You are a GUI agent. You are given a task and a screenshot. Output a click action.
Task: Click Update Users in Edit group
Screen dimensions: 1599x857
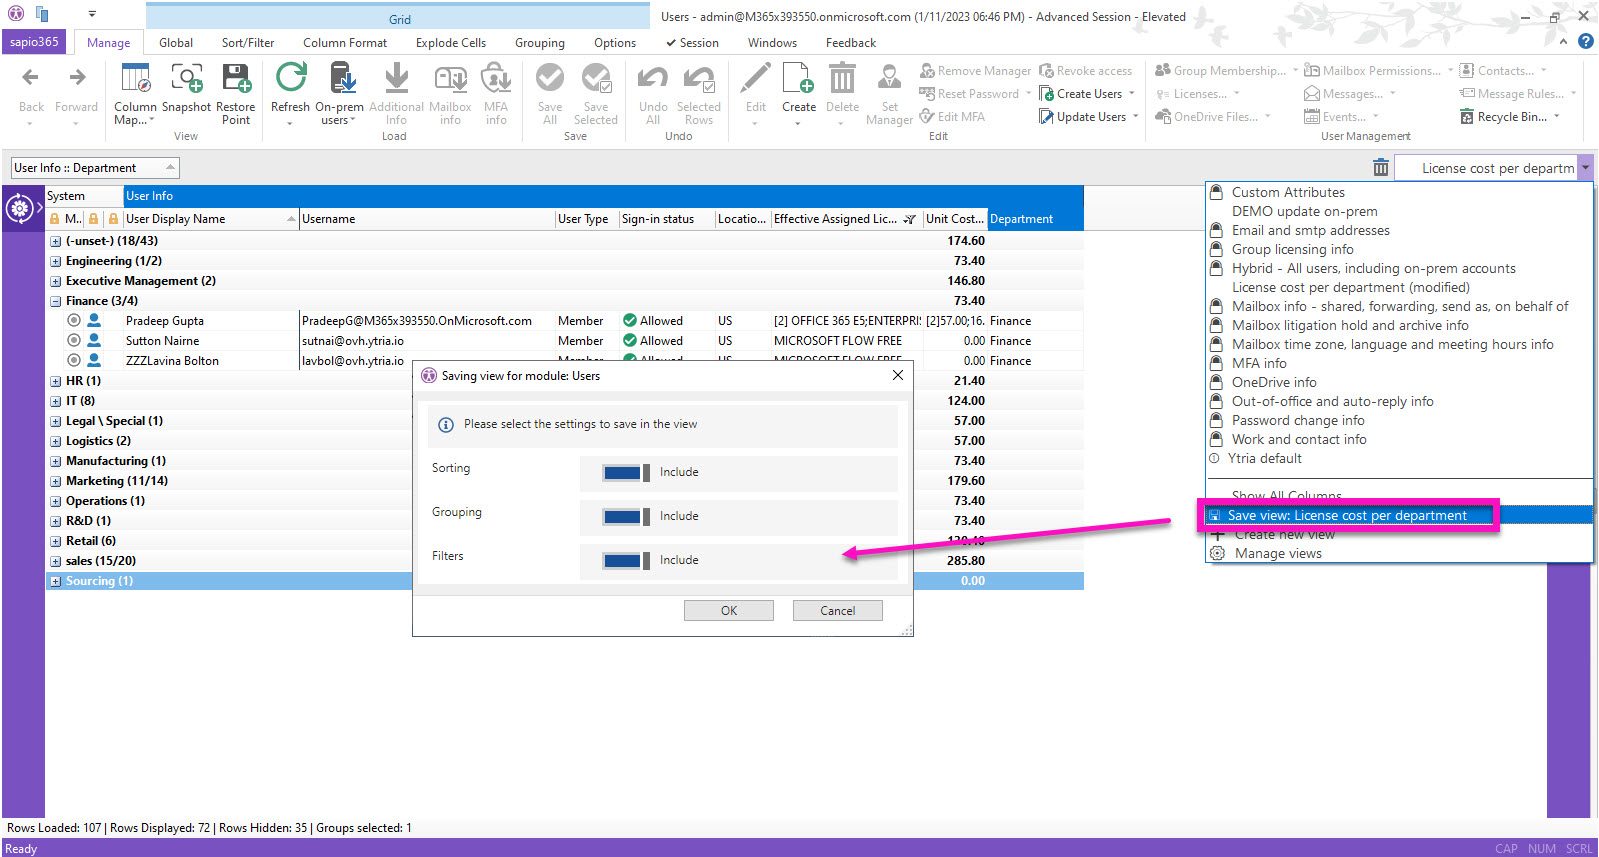click(1090, 117)
